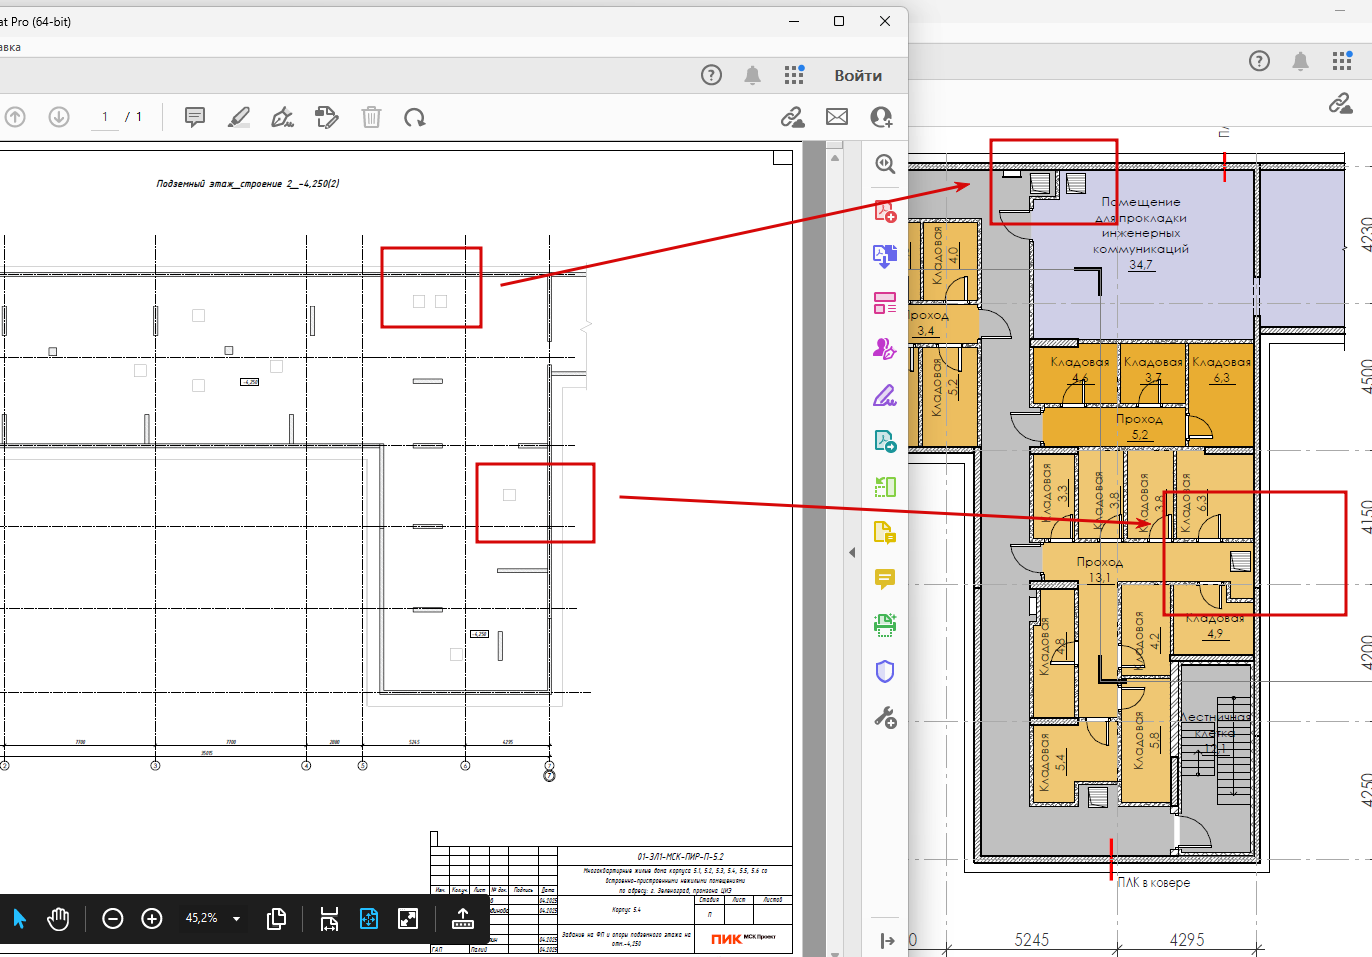Select the hand pan tool
The image size is (1372, 957).
click(x=58, y=918)
